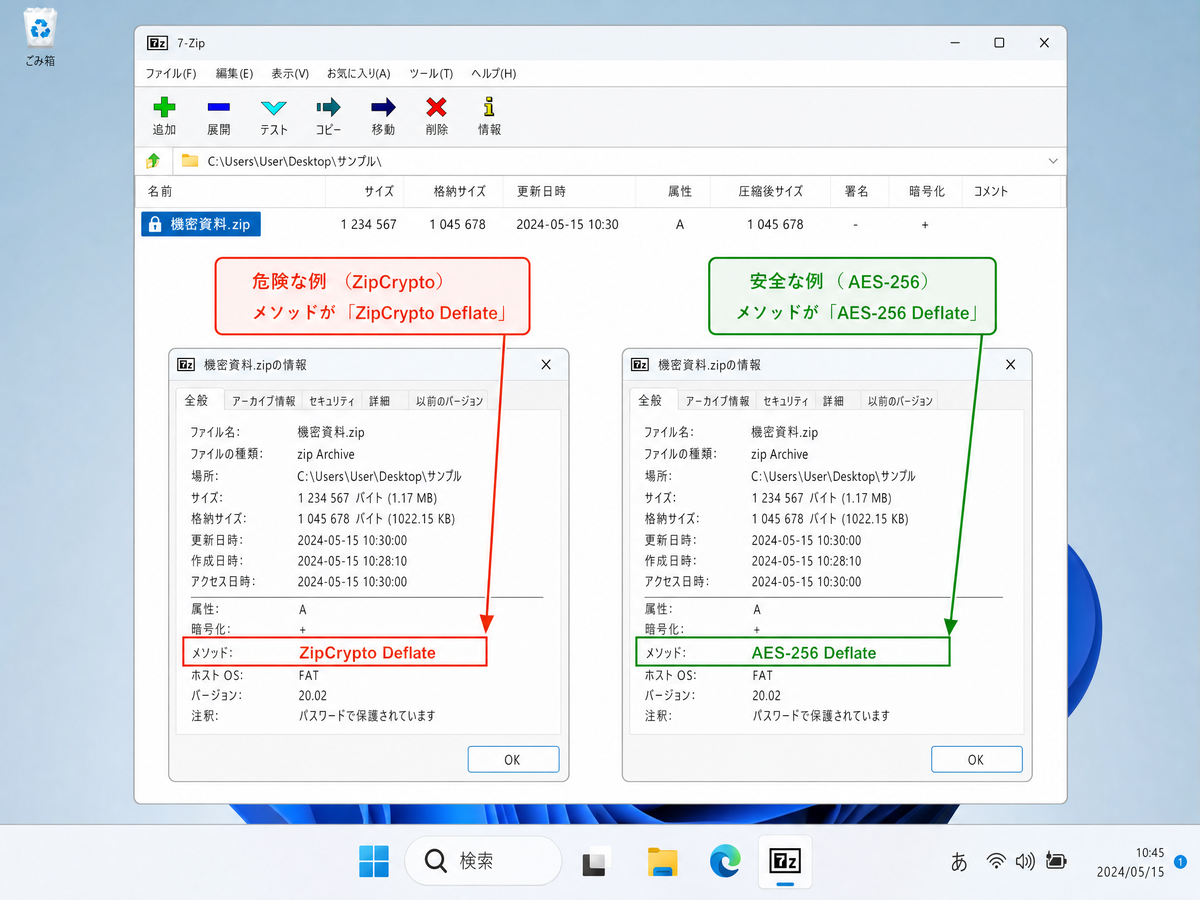This screenshot has width=1200, height=900.
Task: Click the 7-Zip logo in main title bar
Action: point(157,43)
